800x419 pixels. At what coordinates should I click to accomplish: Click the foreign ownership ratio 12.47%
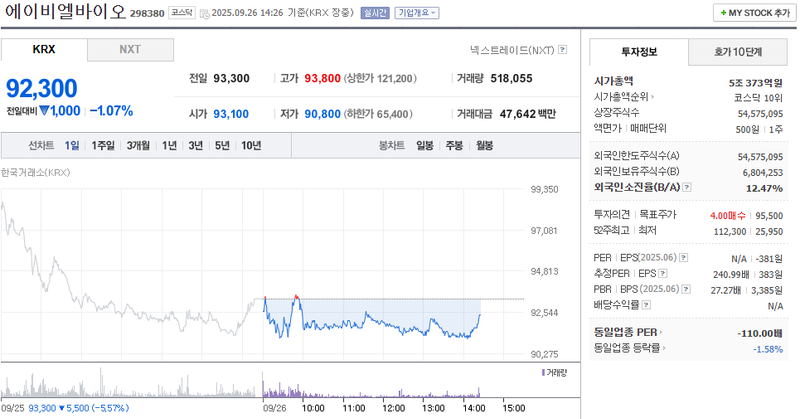point(764,188)
